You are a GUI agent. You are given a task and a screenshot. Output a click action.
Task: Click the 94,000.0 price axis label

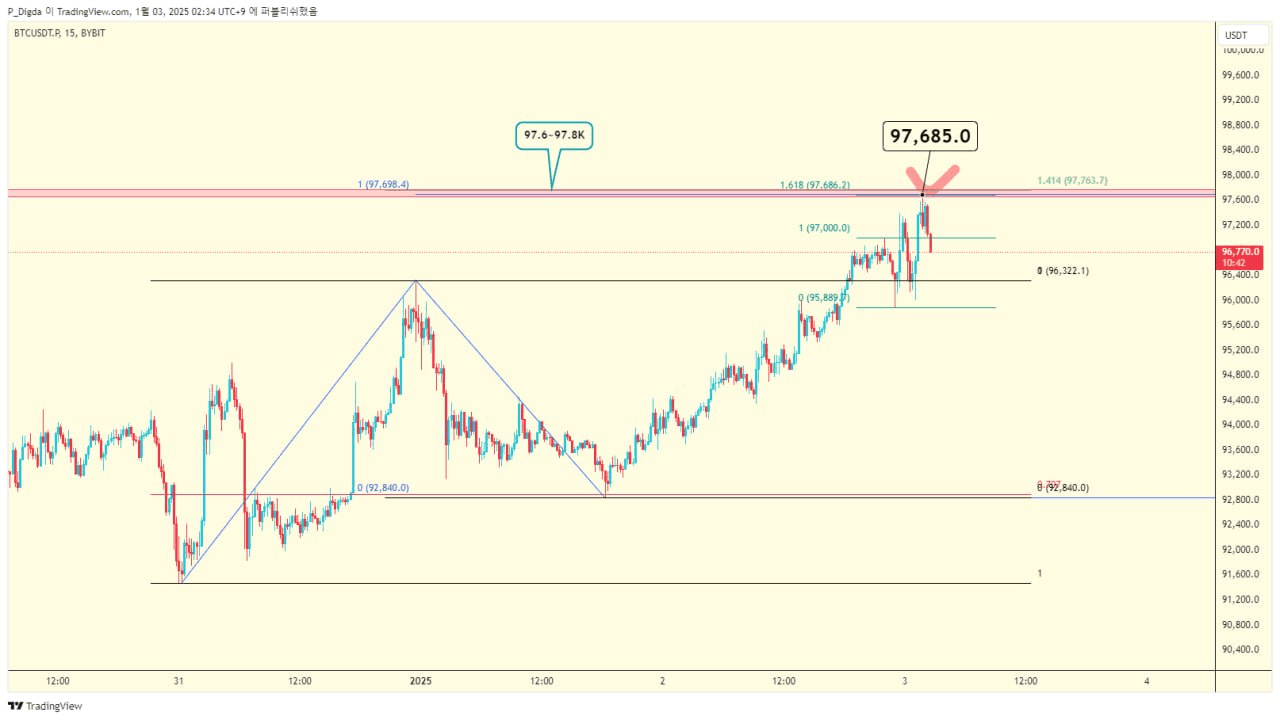point(1238,425)
